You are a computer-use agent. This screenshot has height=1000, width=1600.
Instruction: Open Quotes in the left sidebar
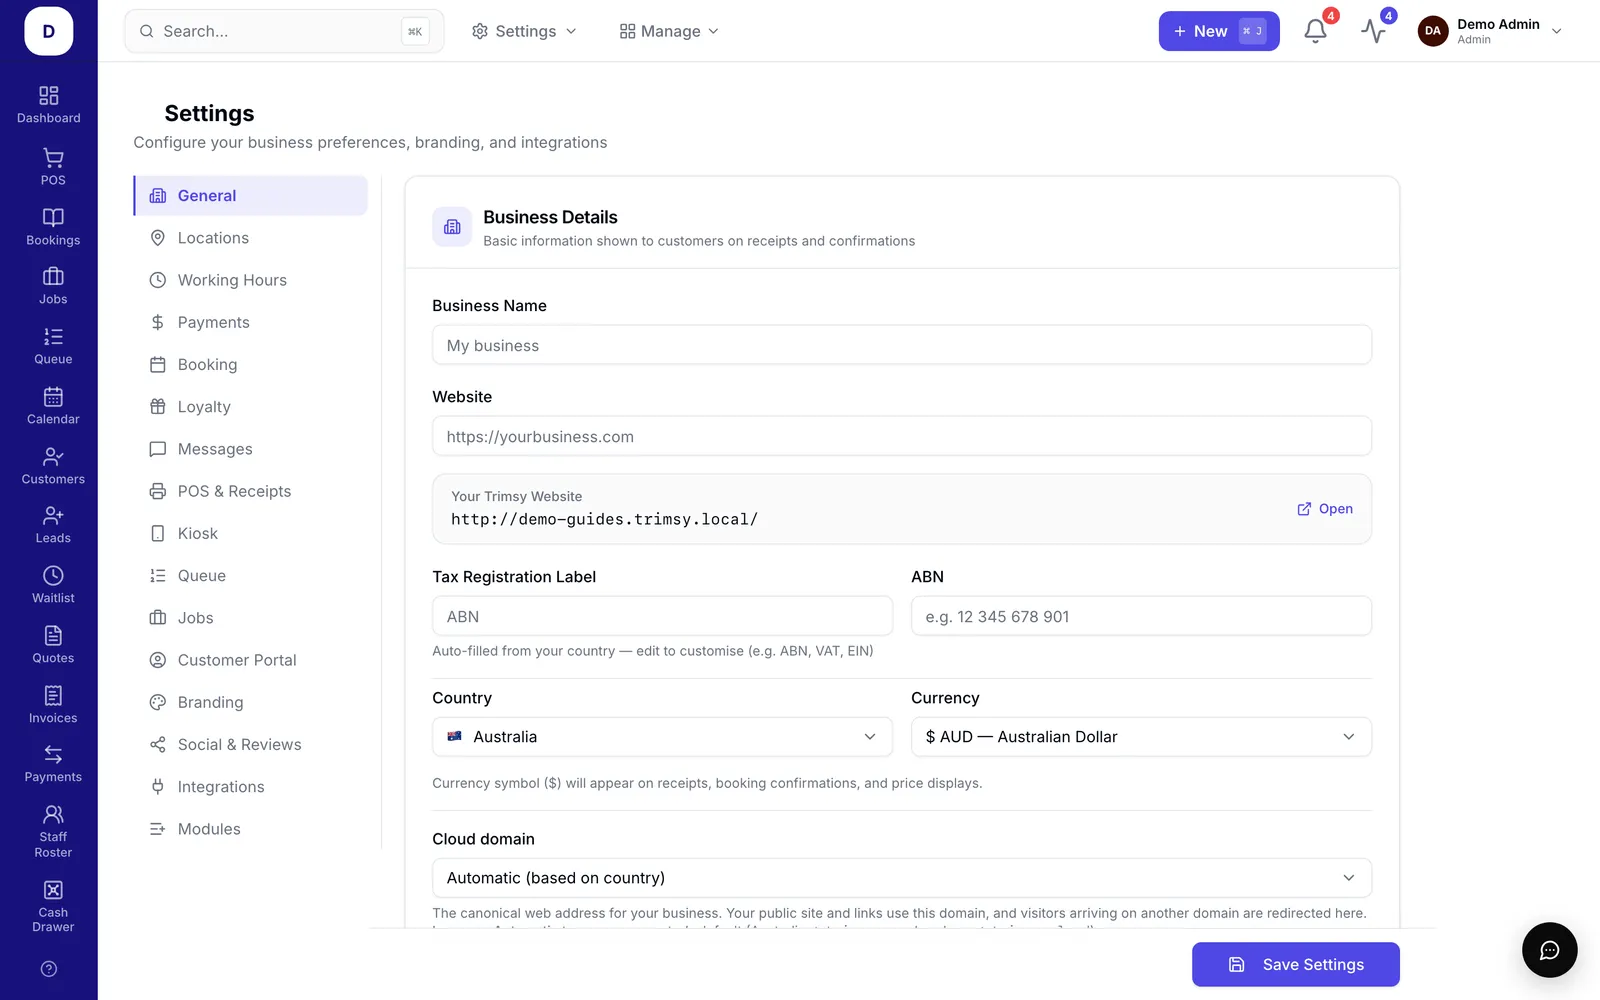click(x=53, y=645)
